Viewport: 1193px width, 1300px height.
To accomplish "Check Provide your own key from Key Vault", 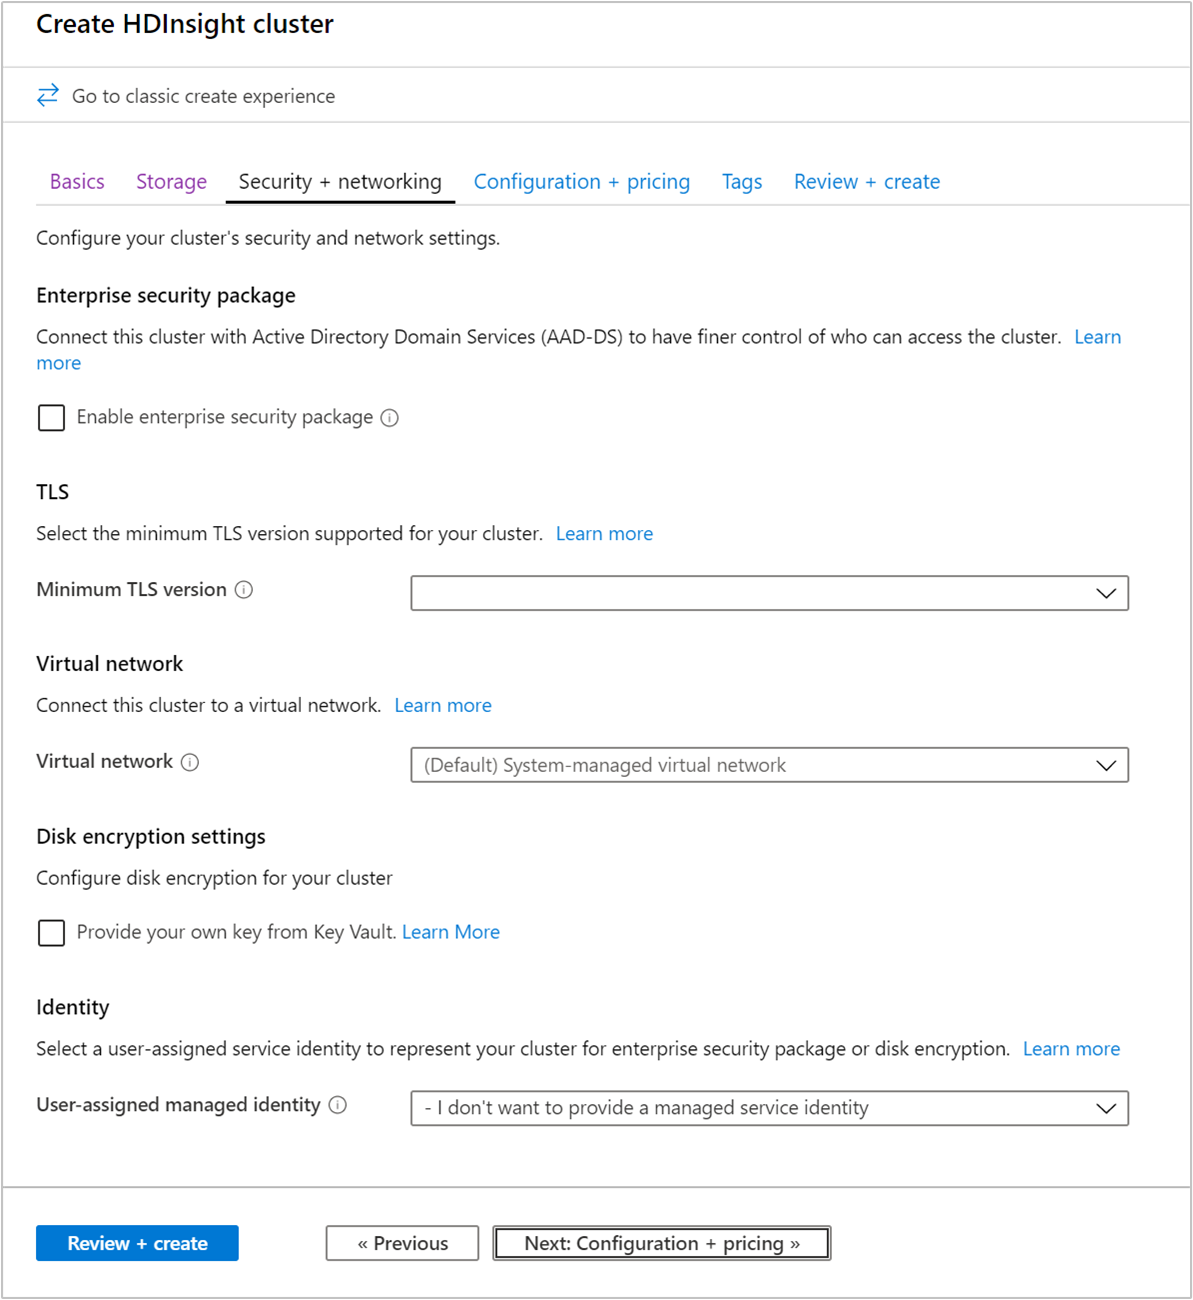I will [51, 932].
